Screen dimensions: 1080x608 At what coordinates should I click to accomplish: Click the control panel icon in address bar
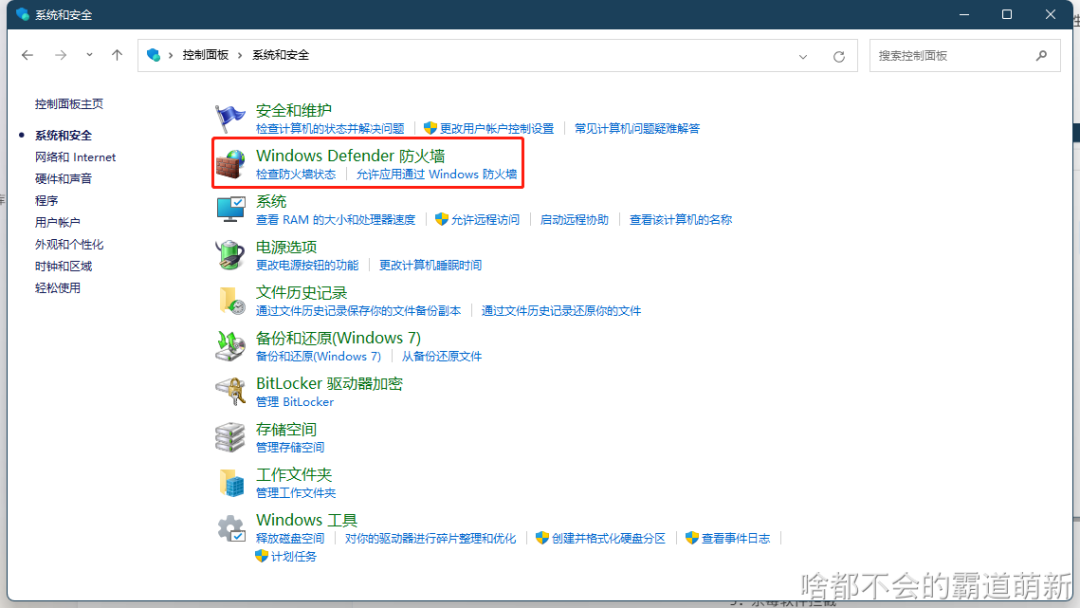[x=154, y=55]
